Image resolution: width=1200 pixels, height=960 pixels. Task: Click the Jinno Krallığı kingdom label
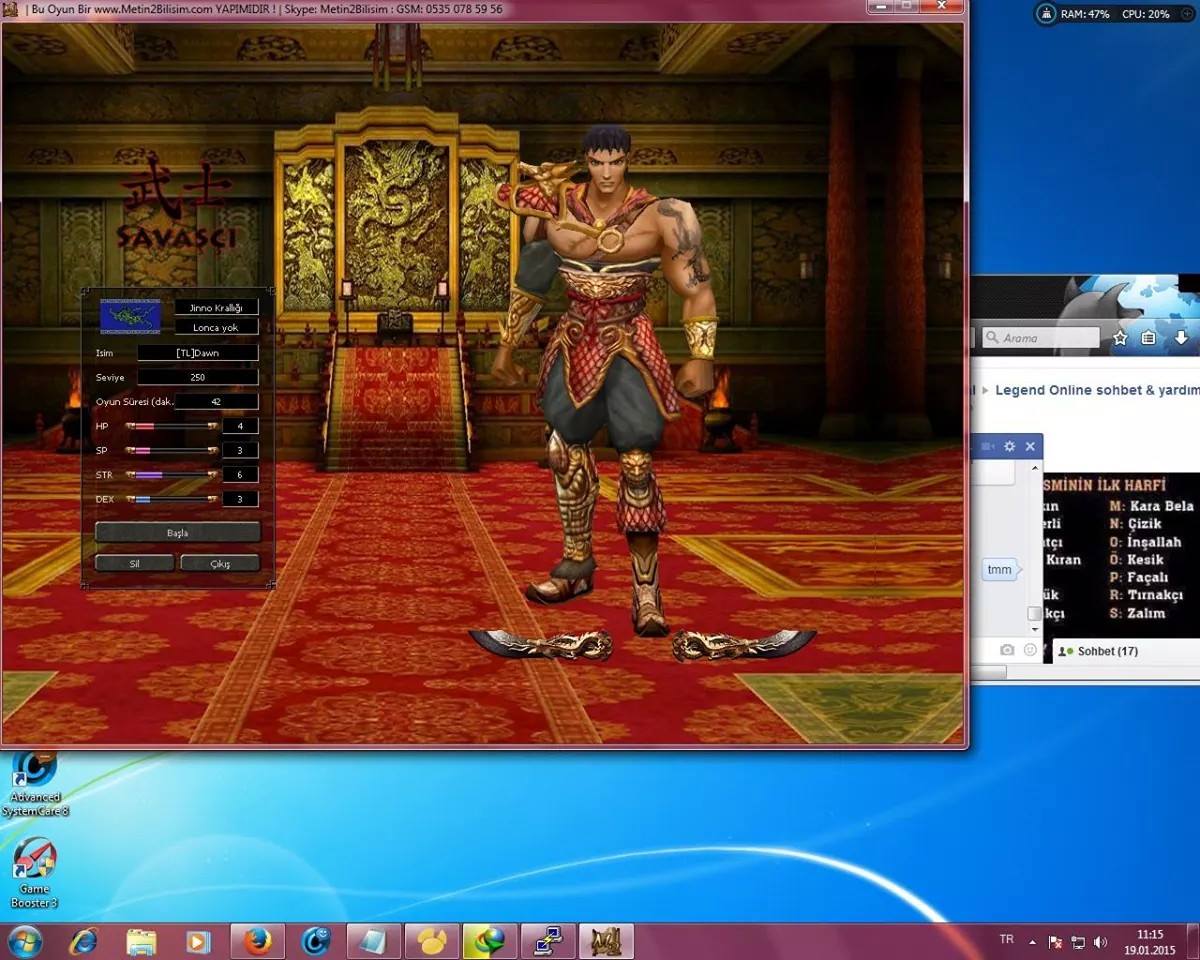[216, 308]
